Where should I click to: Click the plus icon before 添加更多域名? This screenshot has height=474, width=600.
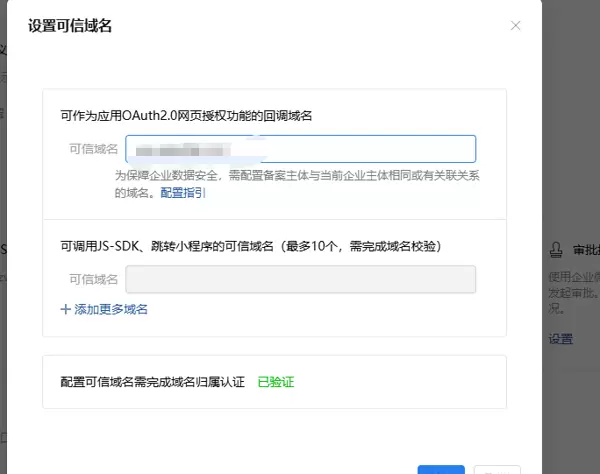[x=66, y=310]
